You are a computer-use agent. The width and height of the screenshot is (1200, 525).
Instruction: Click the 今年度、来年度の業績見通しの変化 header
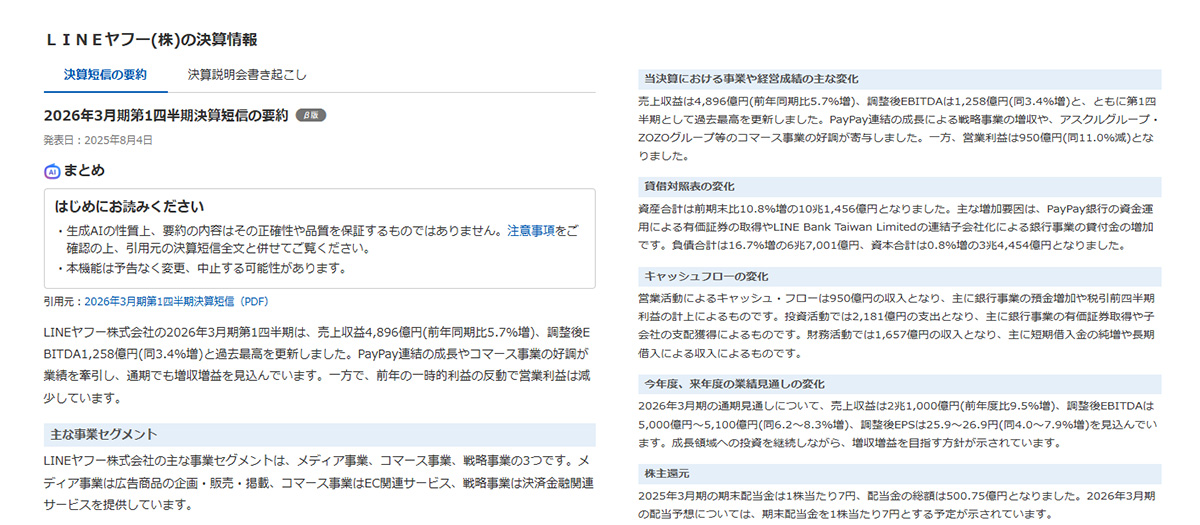898,384
